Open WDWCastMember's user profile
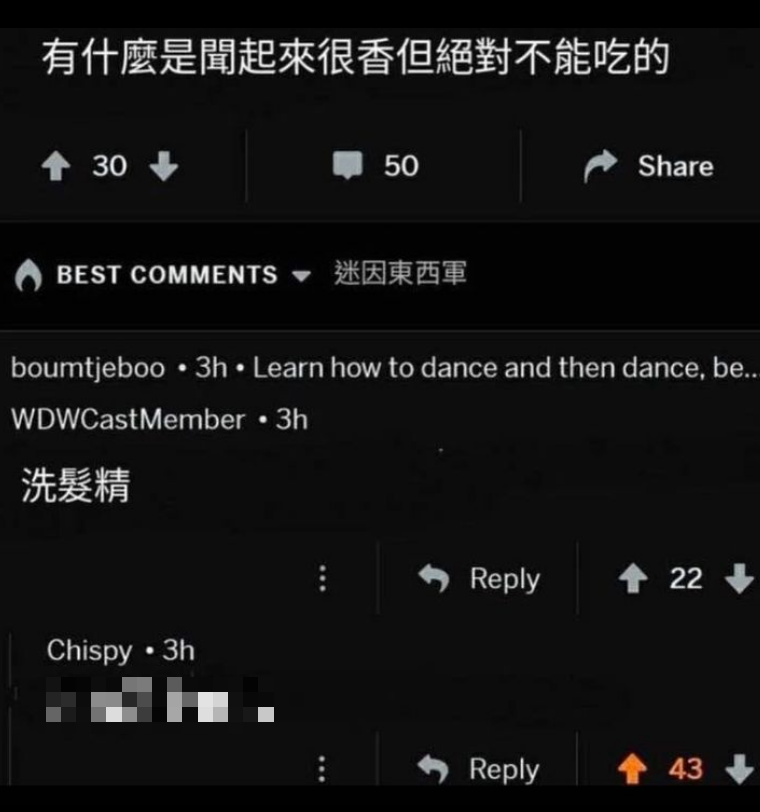The image size is (760, 812). pos(128,419)
